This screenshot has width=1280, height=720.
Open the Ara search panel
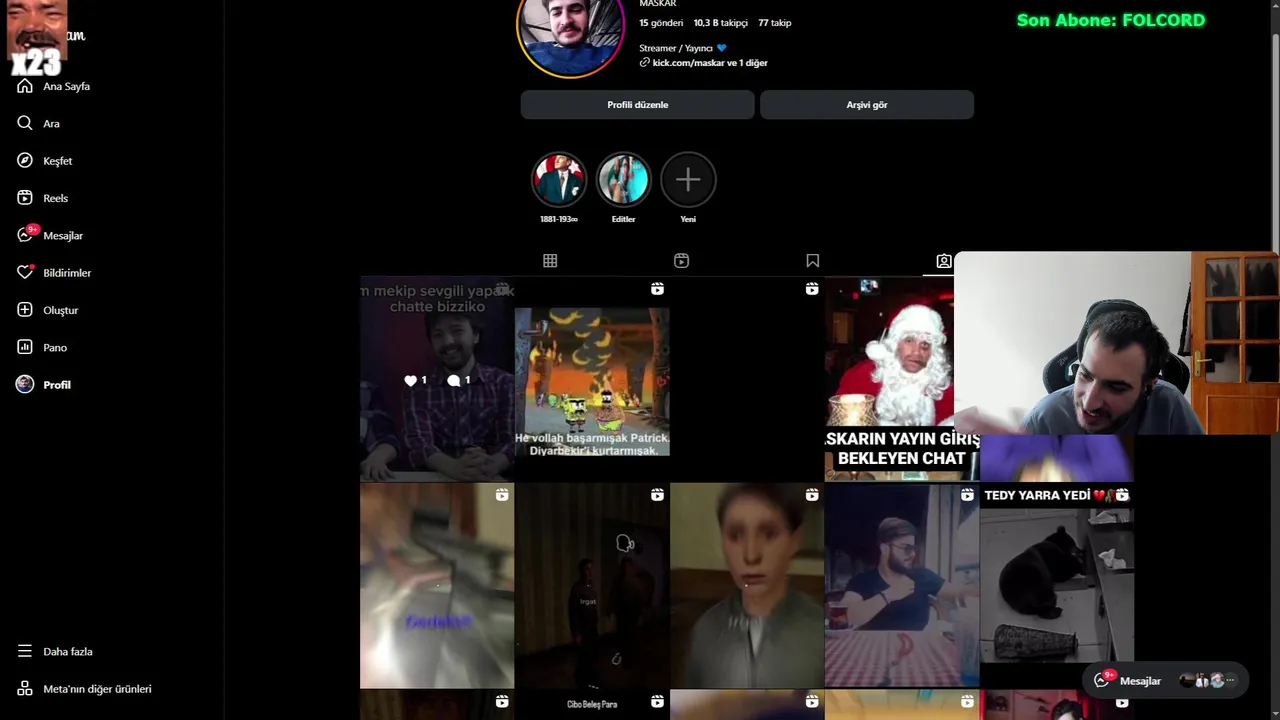[x=51, y=124]
